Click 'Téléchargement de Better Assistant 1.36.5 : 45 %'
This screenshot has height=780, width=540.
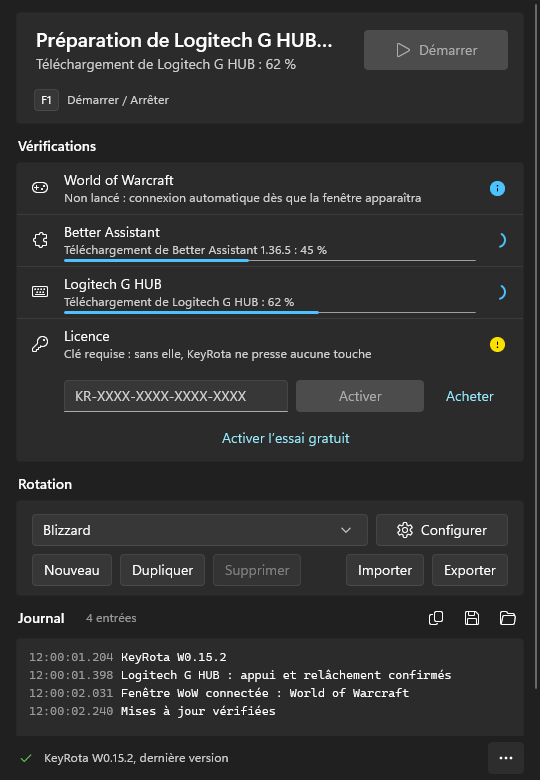(x=195, y=250)
